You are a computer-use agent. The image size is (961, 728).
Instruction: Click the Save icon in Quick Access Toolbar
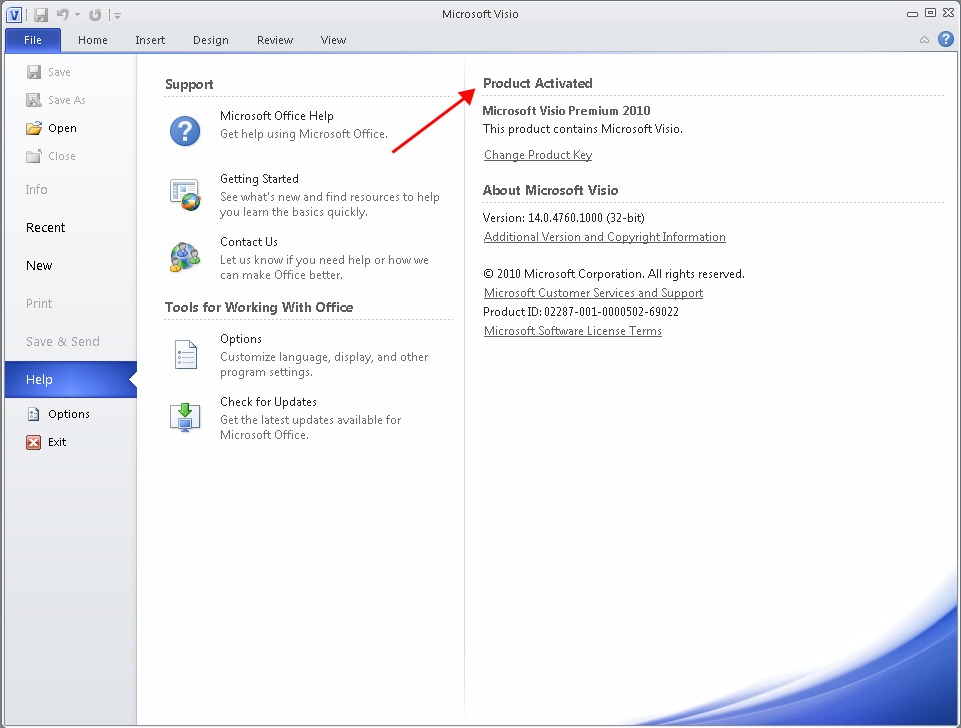(41, 15)
